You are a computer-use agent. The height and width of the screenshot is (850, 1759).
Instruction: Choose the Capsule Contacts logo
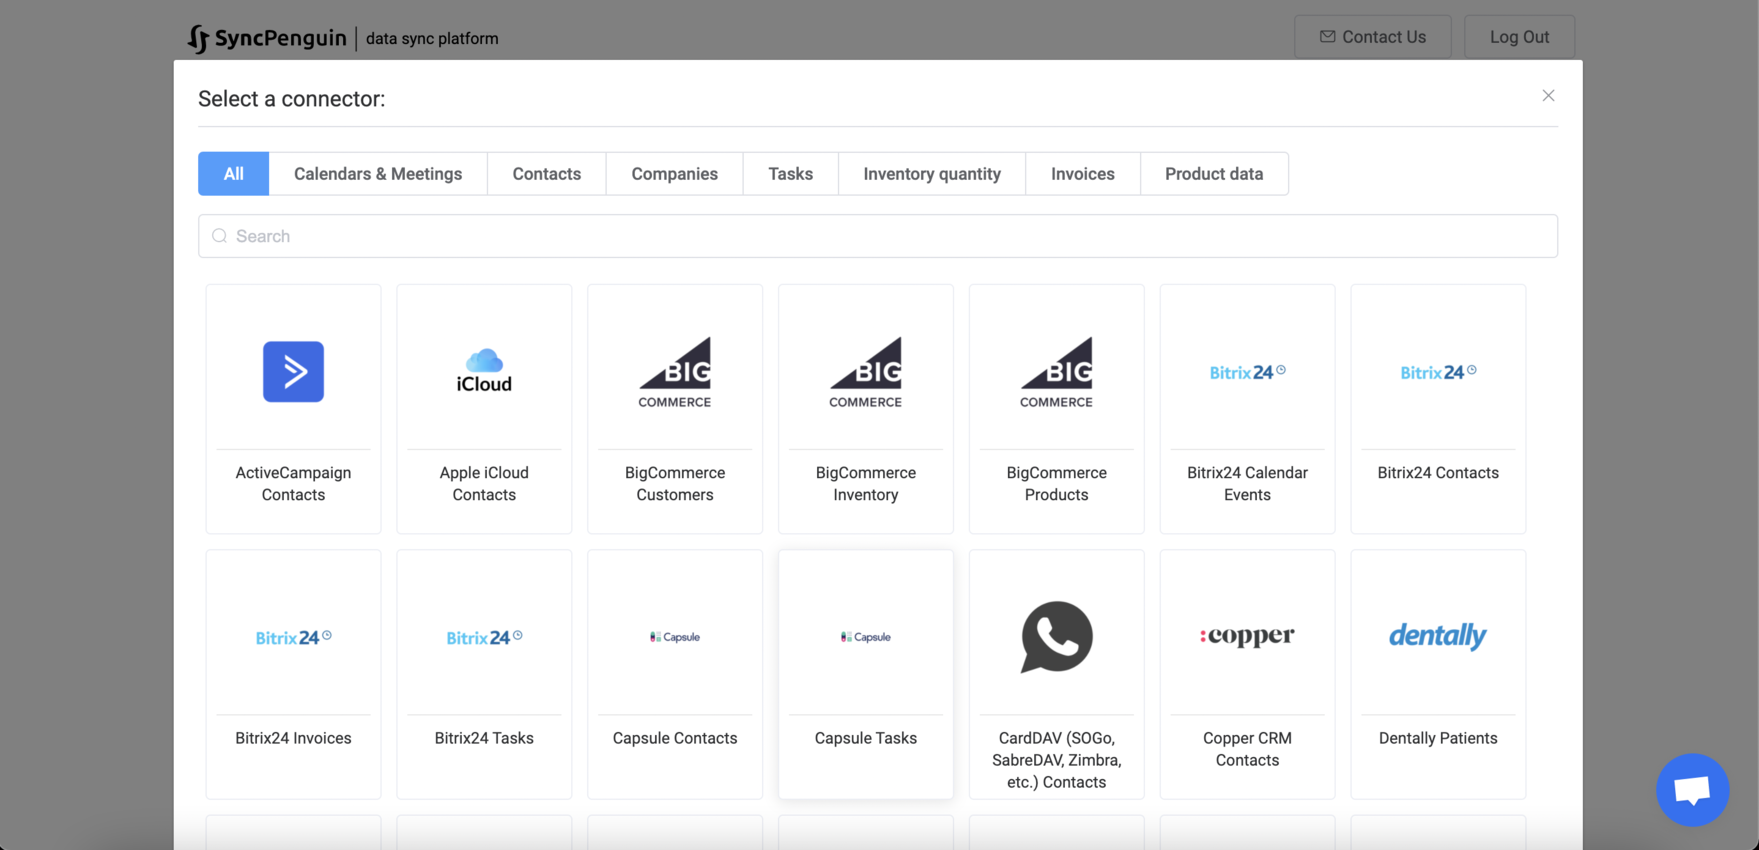click(x=675, y=637)
